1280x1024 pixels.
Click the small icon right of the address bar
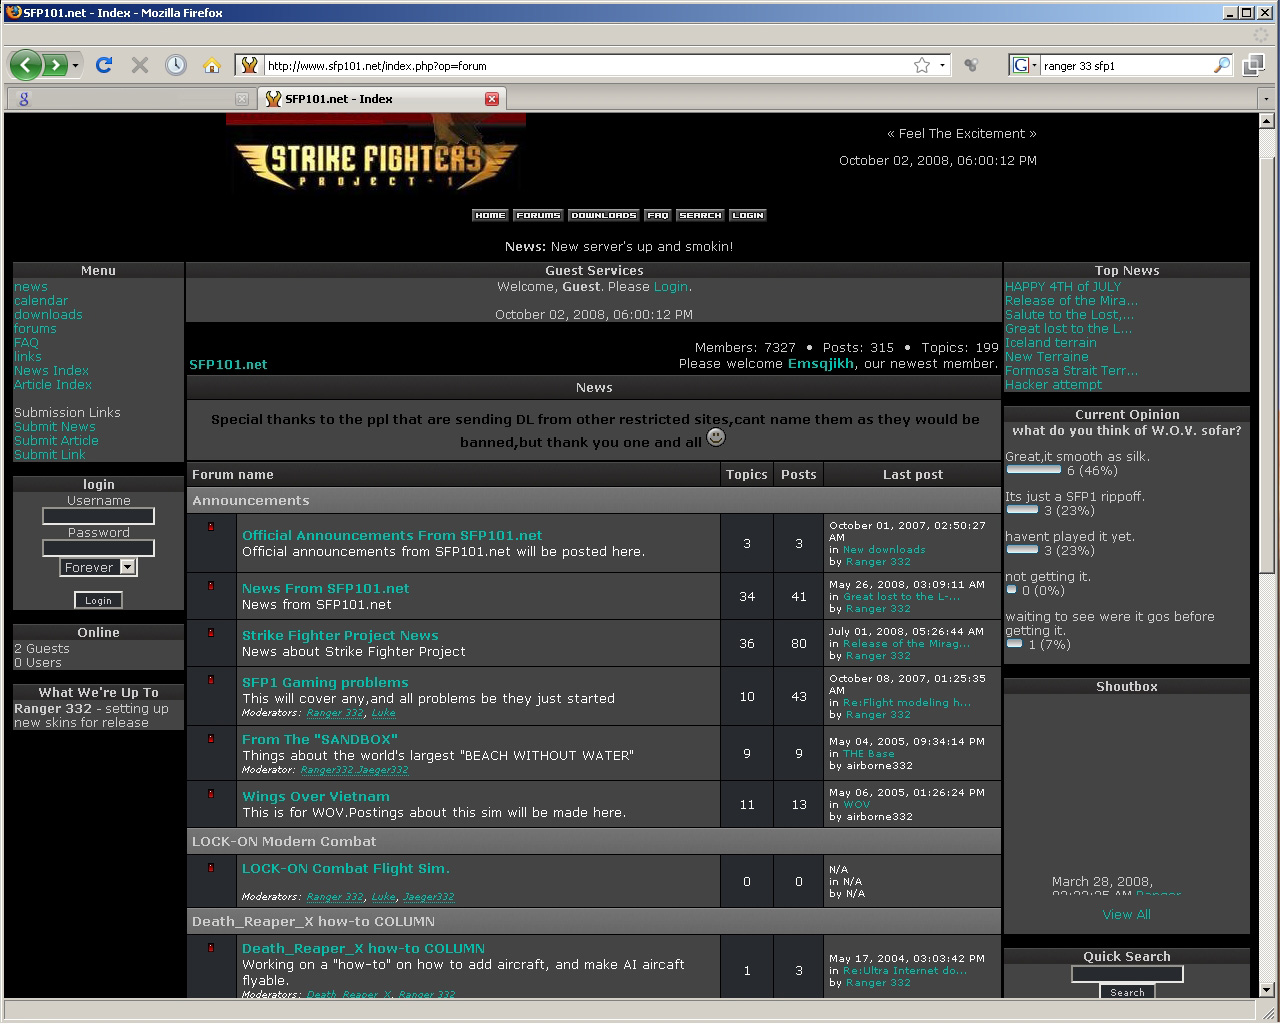pyautogui.click(x=970, y=66)
